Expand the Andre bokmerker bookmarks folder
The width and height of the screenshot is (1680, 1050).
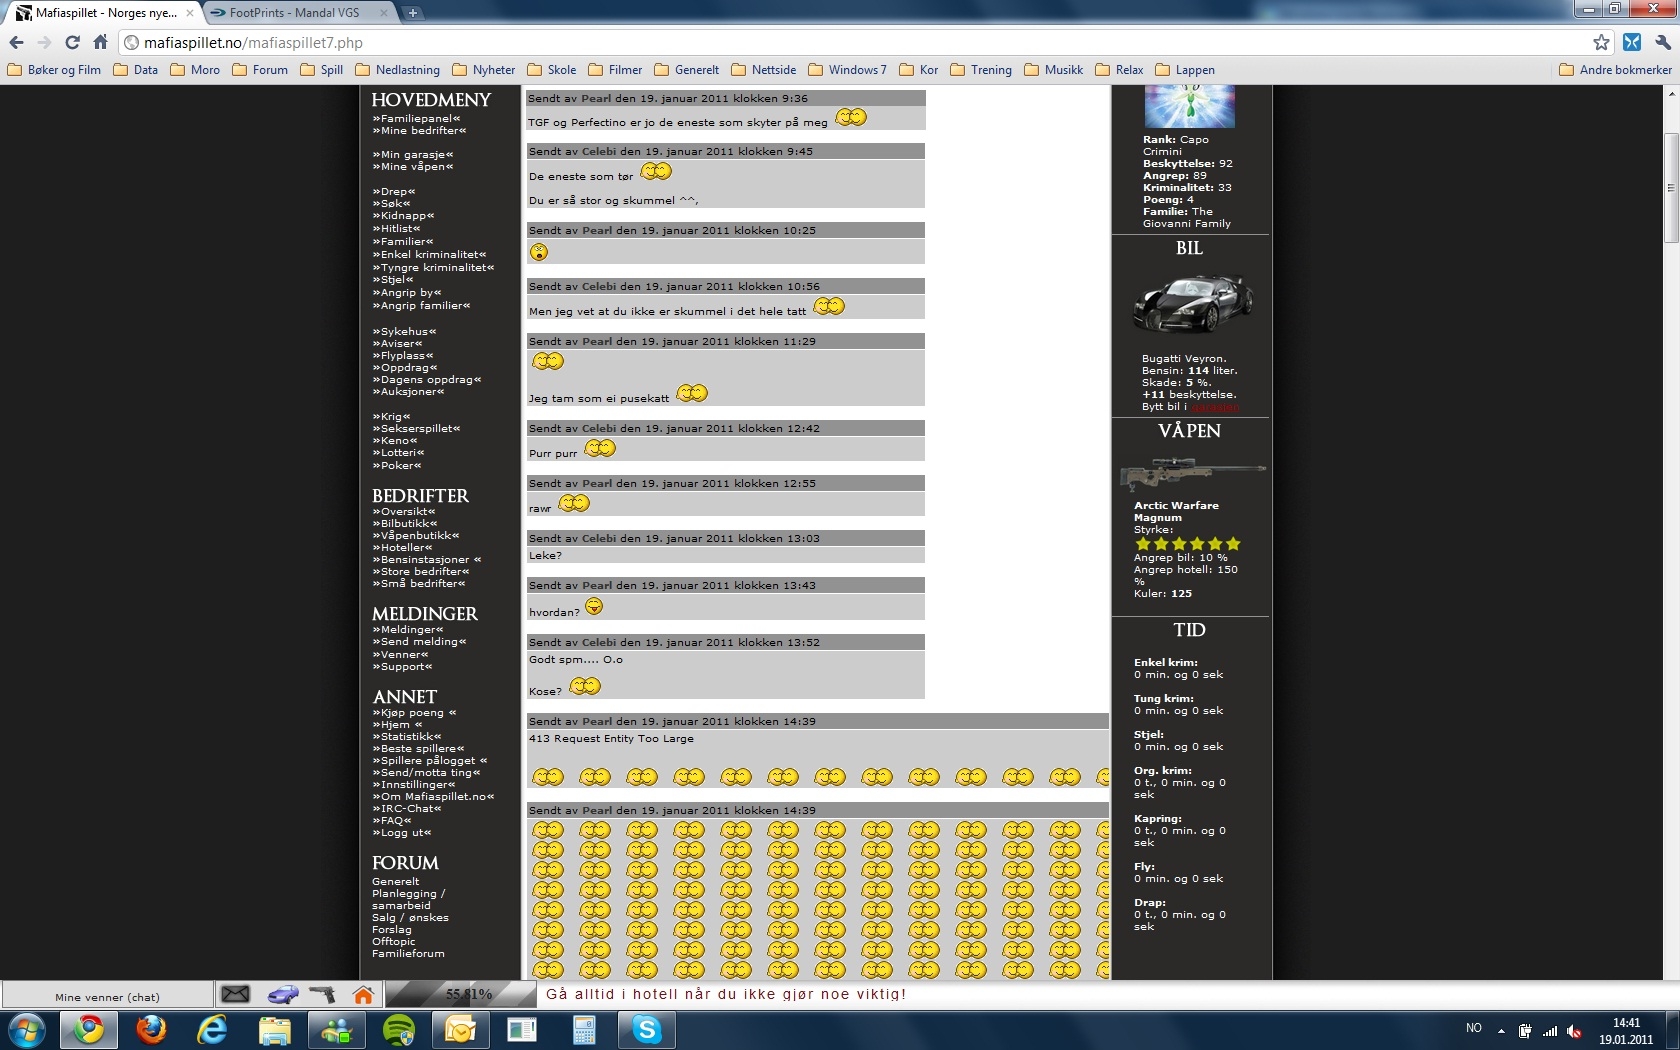[x=1615, y=70]
